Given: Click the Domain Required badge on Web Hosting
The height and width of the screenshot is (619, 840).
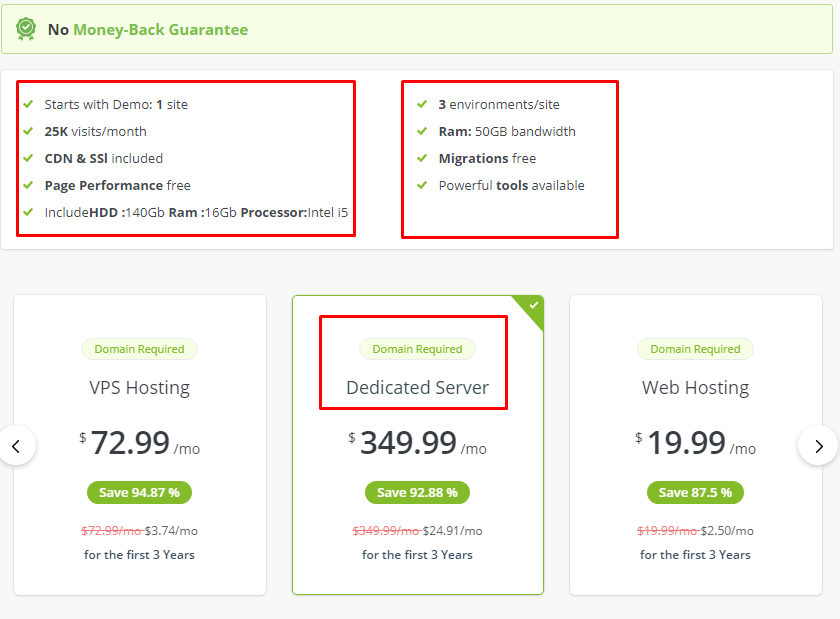Looking at the screenshot, I should coord(695,349).
